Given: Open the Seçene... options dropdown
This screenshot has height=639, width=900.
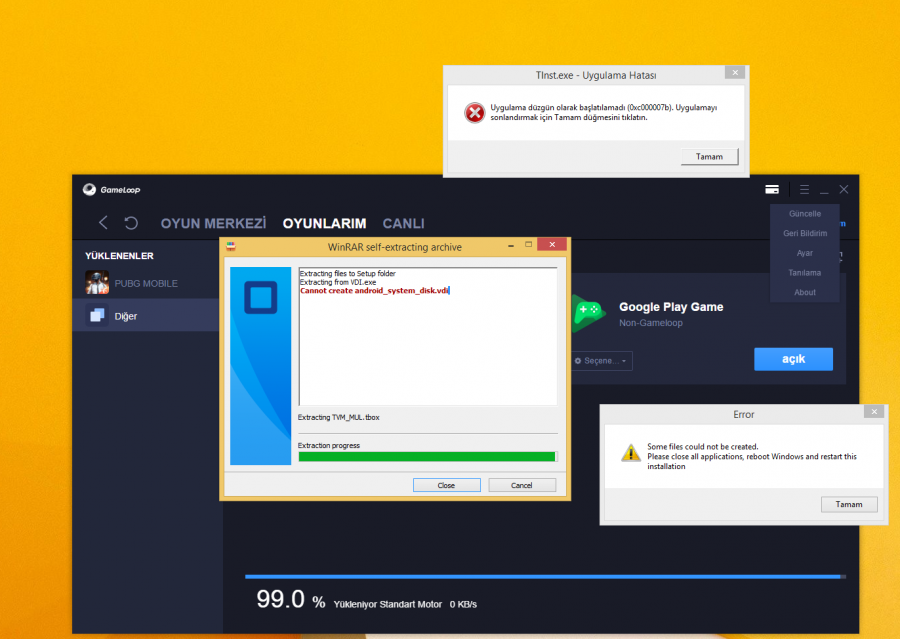Looking at the screenshot, I should point(601,361).
